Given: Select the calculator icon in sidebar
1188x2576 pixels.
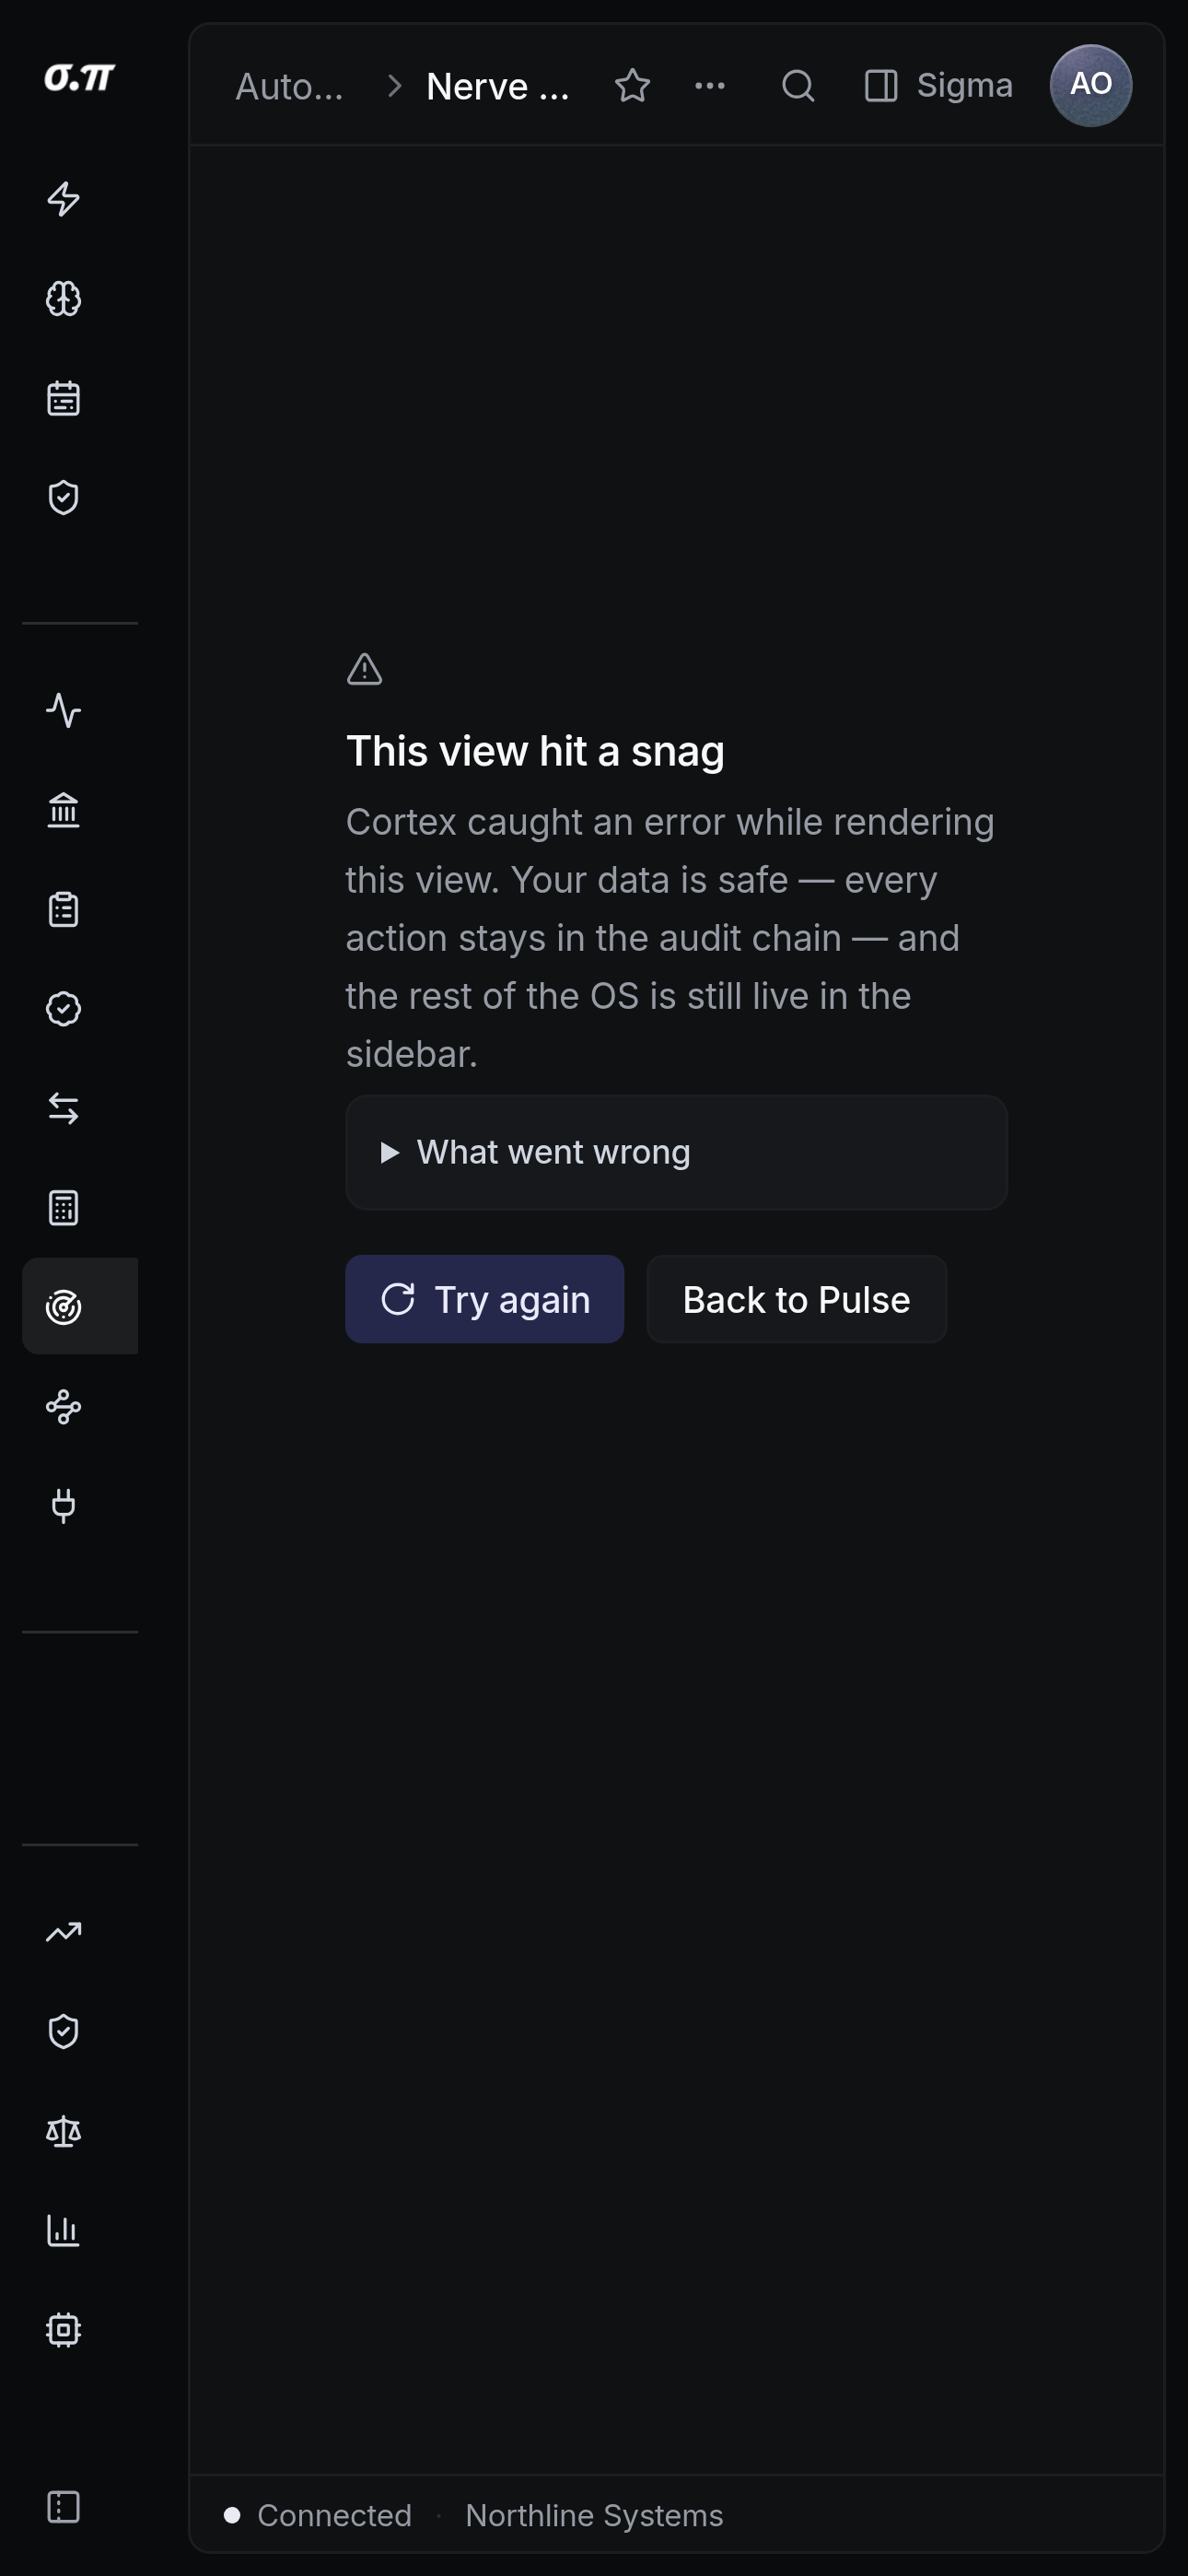Looking at the screenshot, I should tap(64, 1208).
